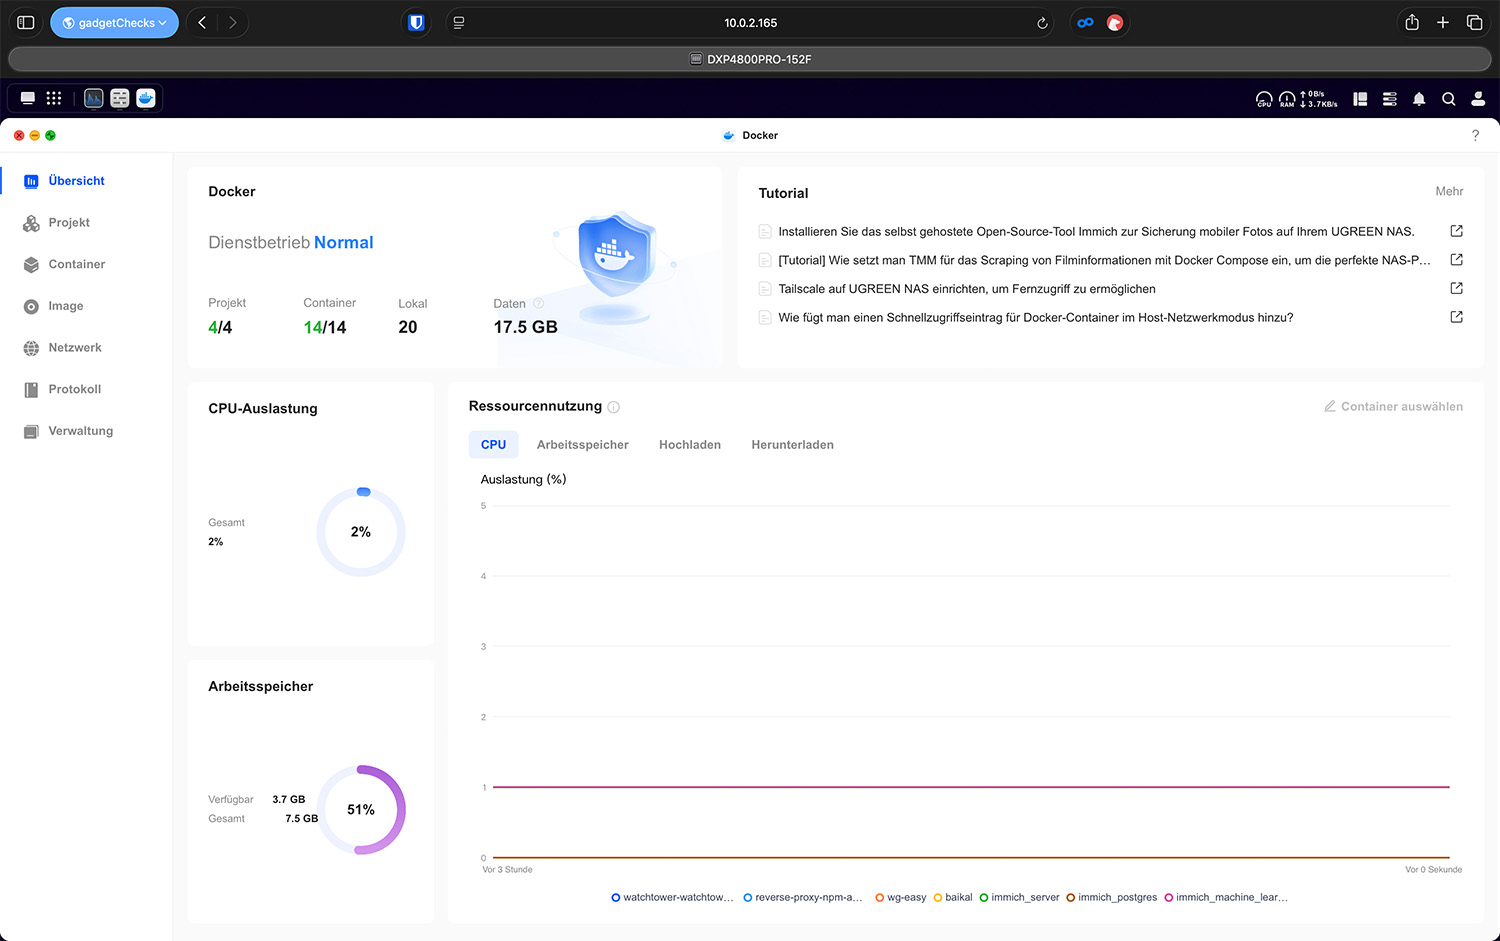Open the Netzwerk section in sidebar
The image size is (1500, 941).
click(x=75, y=348)
